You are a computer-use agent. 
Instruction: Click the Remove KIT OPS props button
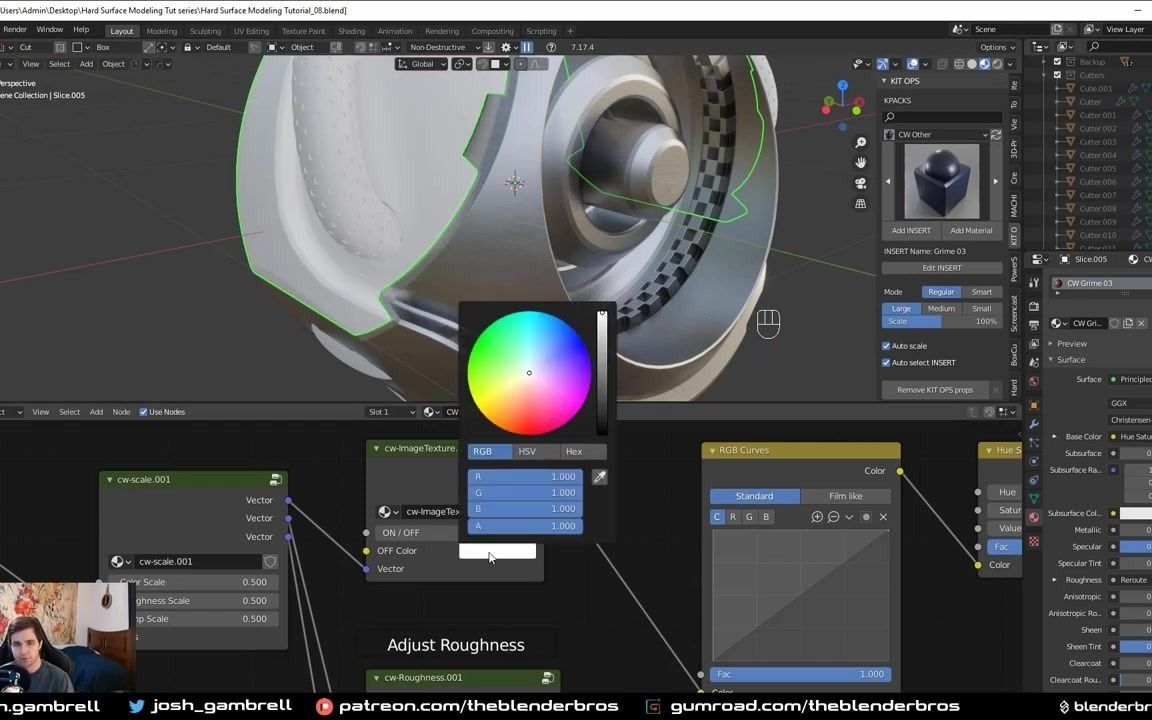[934, 389]
